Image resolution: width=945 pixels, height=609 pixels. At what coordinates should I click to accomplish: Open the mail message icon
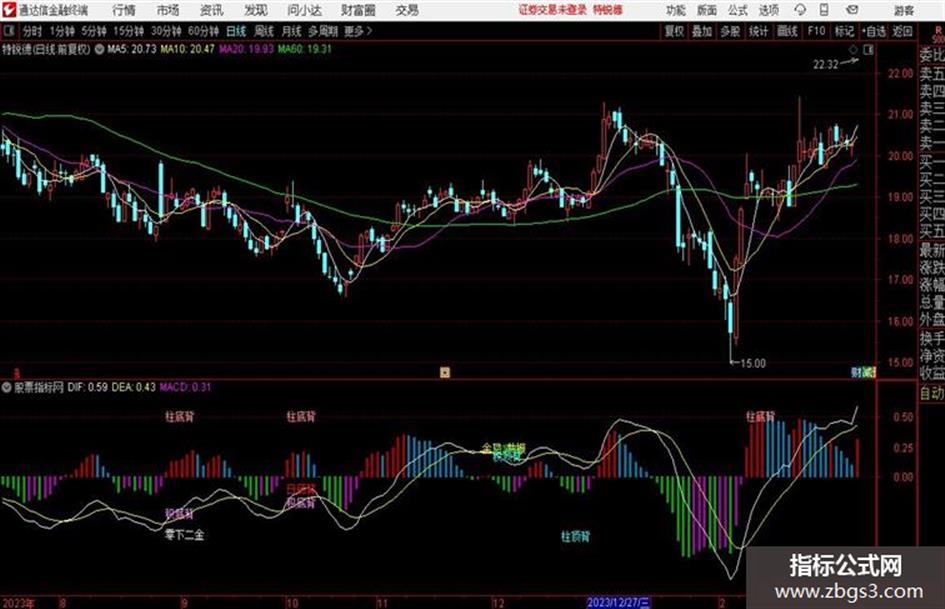tap(852, 10)
